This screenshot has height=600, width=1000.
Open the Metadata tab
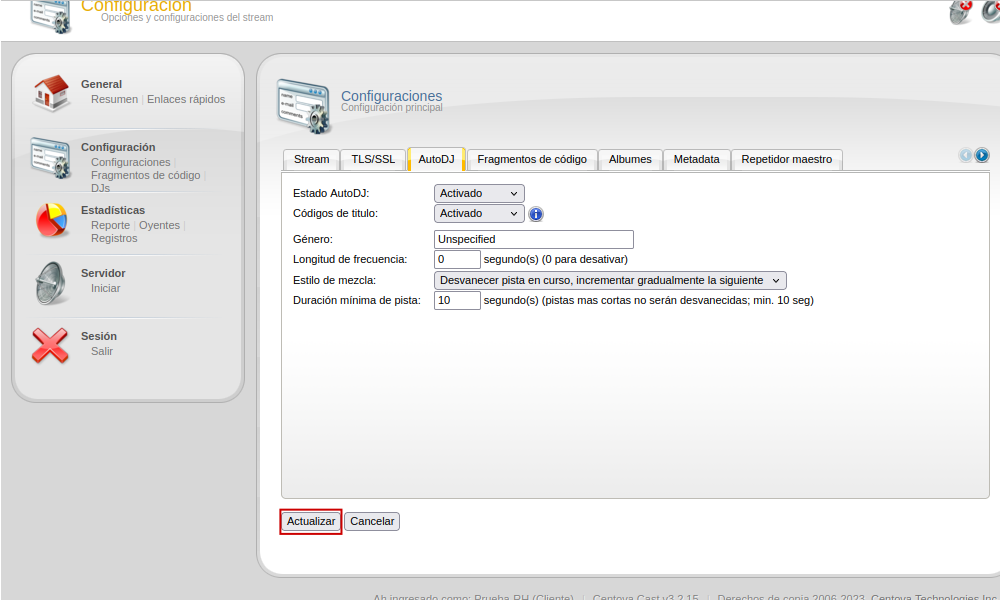click(696, 160)
